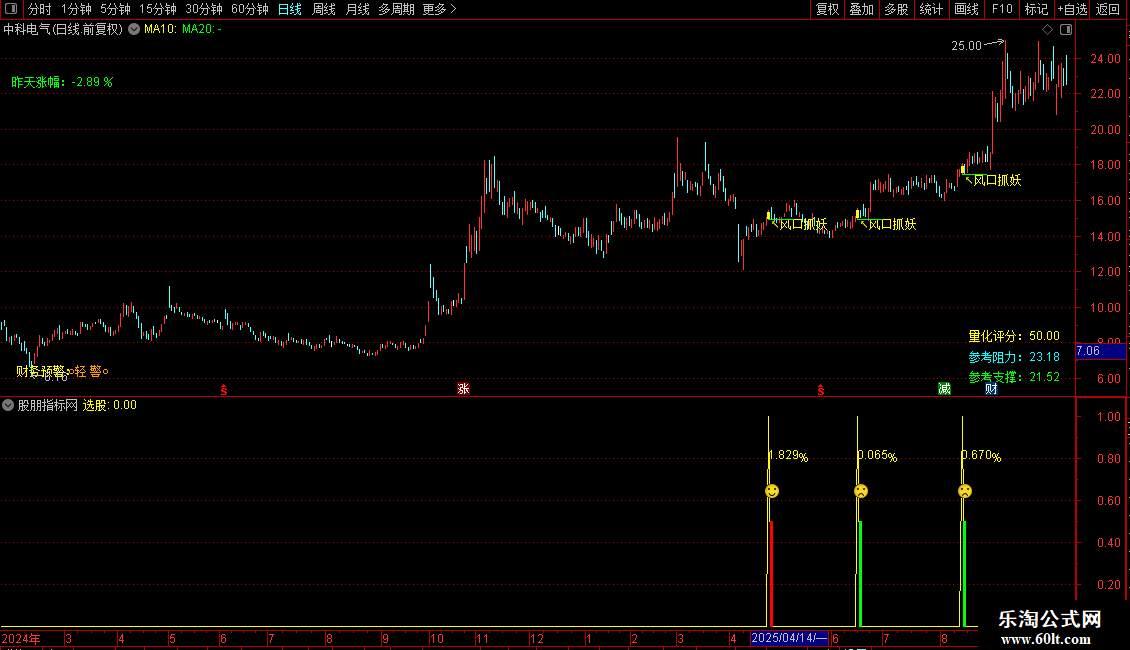This screenshot has height=650, width=1130.
Task: Add stock to watchlist with +自选
Action: point(1072,9)
